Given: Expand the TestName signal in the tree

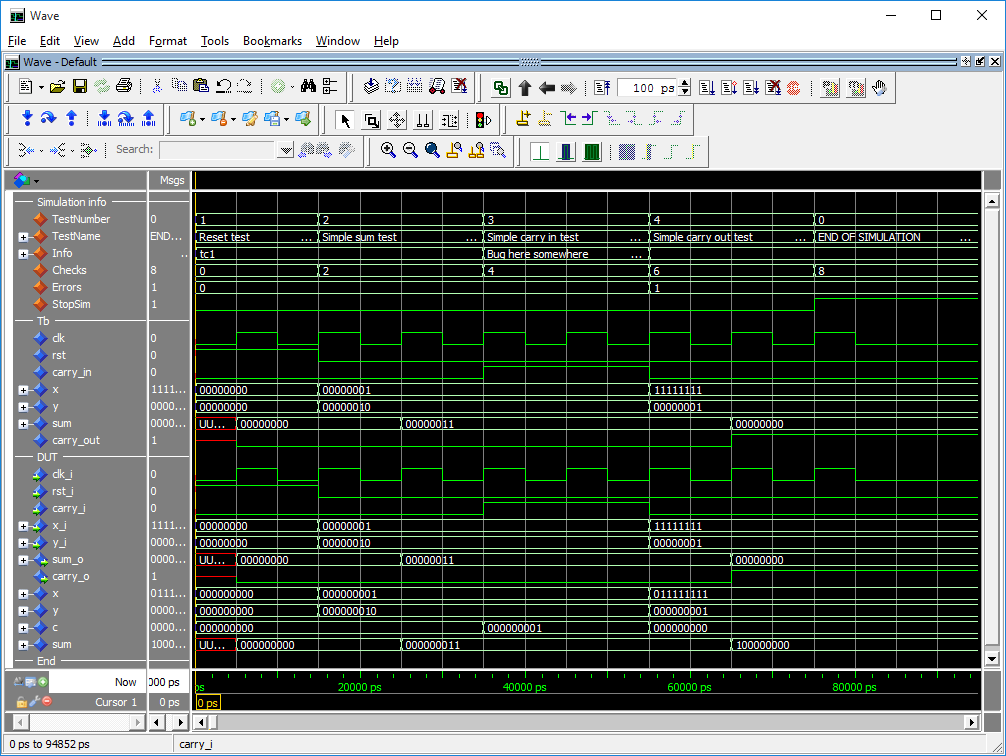Looking at the screenshot, I should pos(23,237).
